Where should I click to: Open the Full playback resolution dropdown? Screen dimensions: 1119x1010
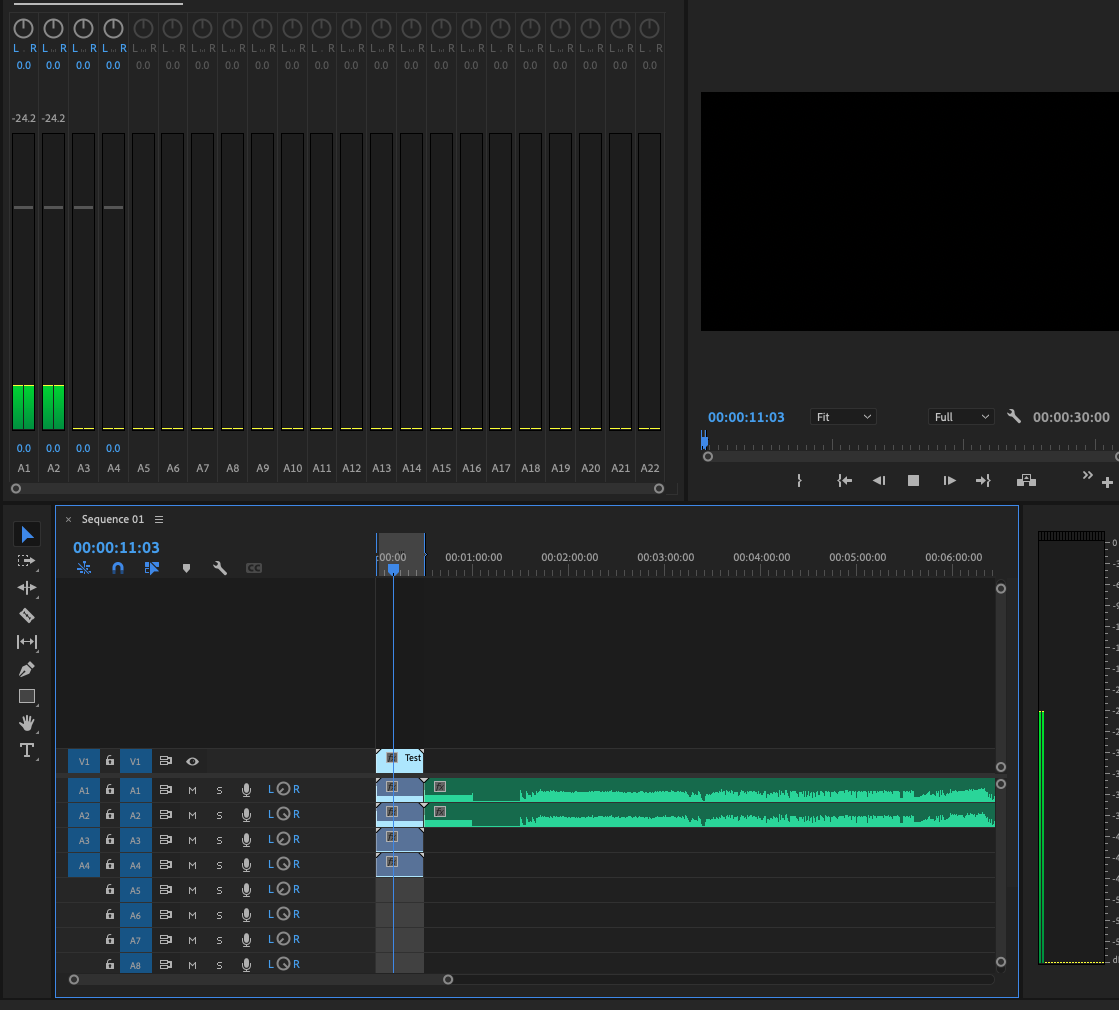pos(961,416)
